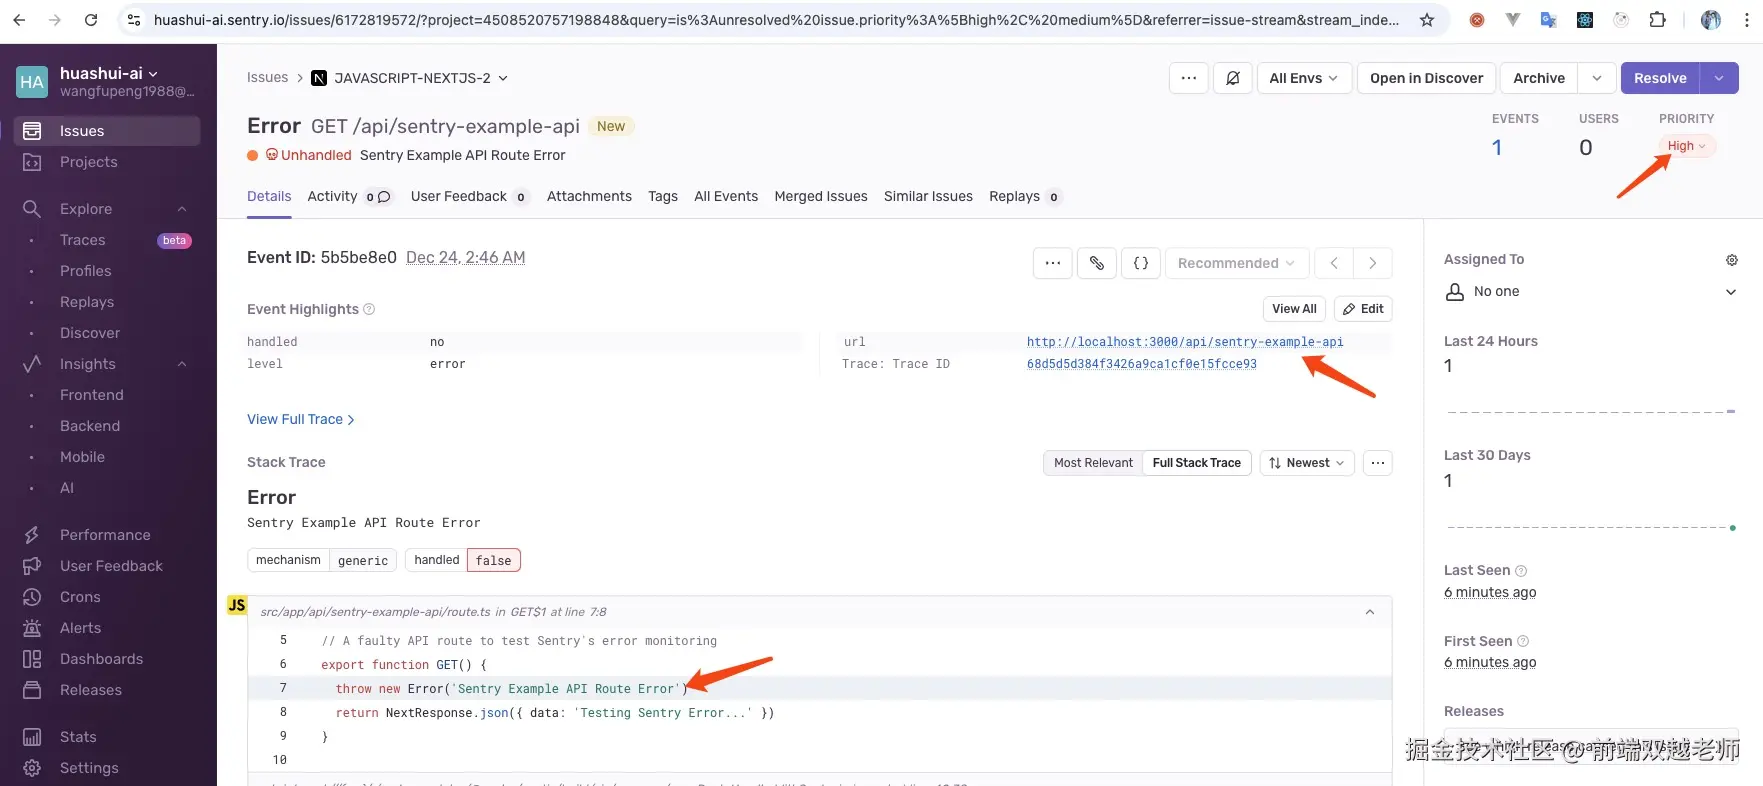Click Edit highlights button
The width and height of the screenshot is (1763, 786).
(x=1363, y=309)
